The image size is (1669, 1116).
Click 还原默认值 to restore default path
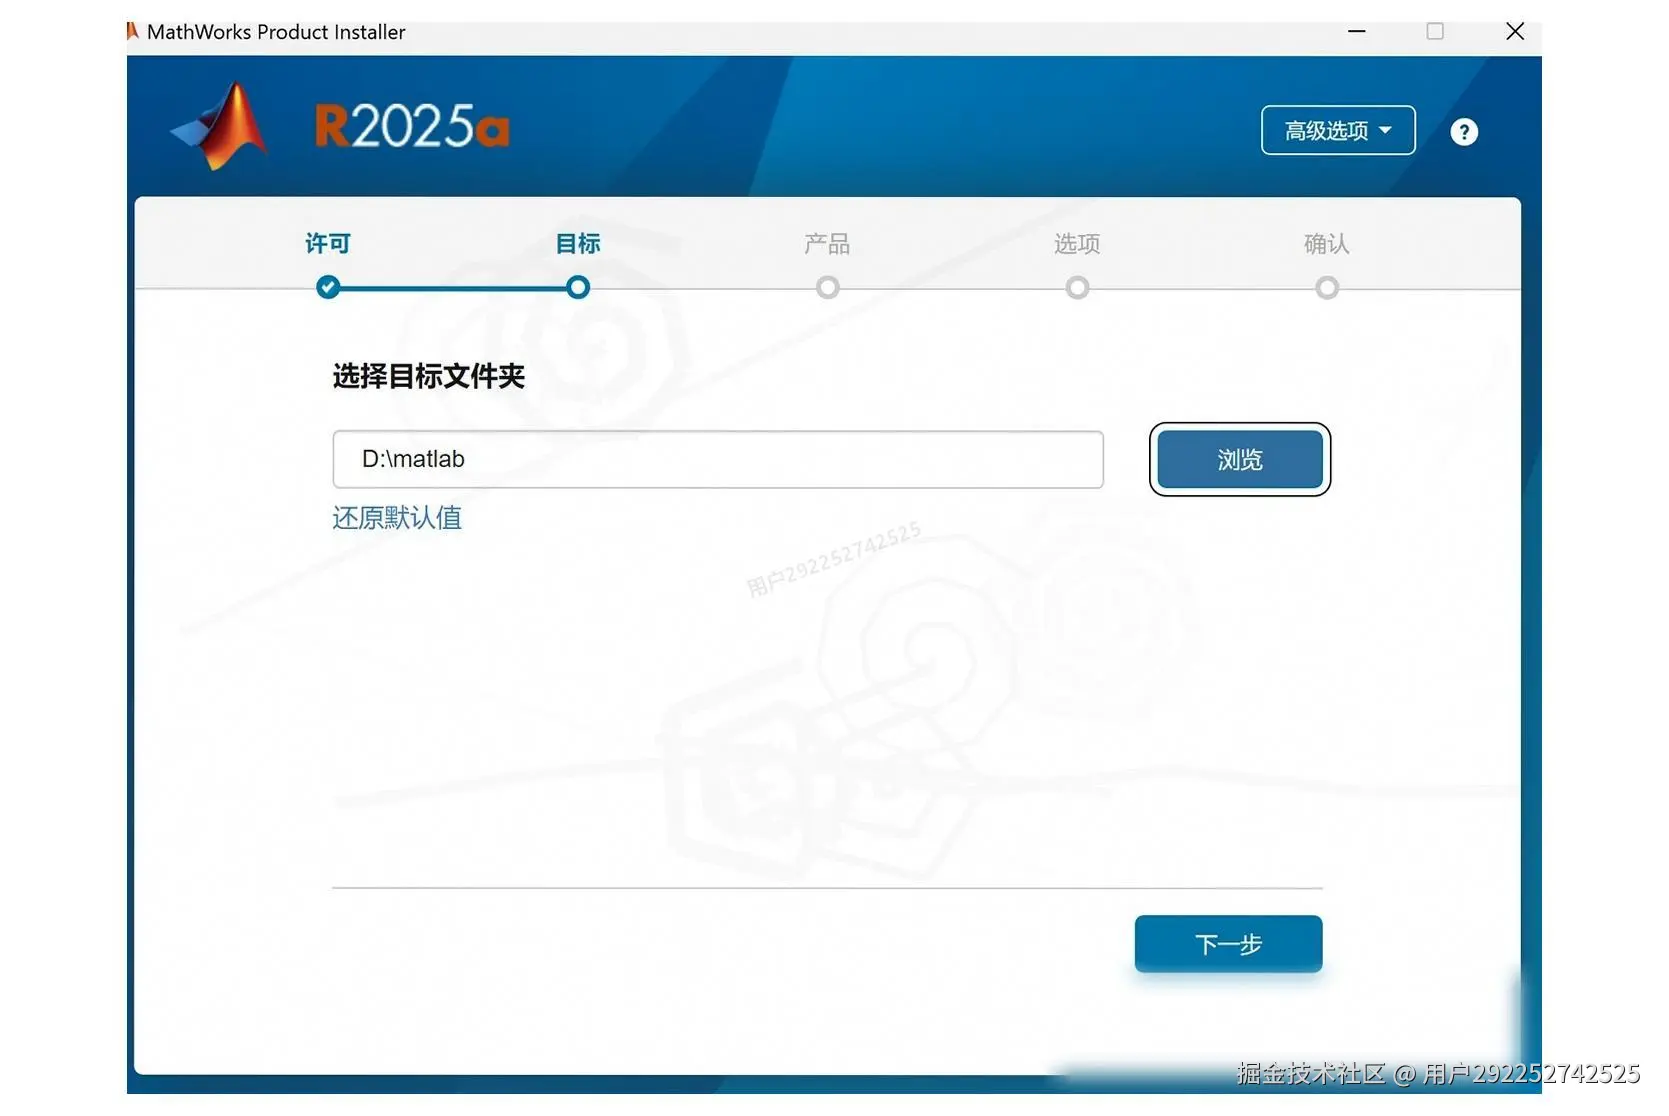(x=396, y=517)
